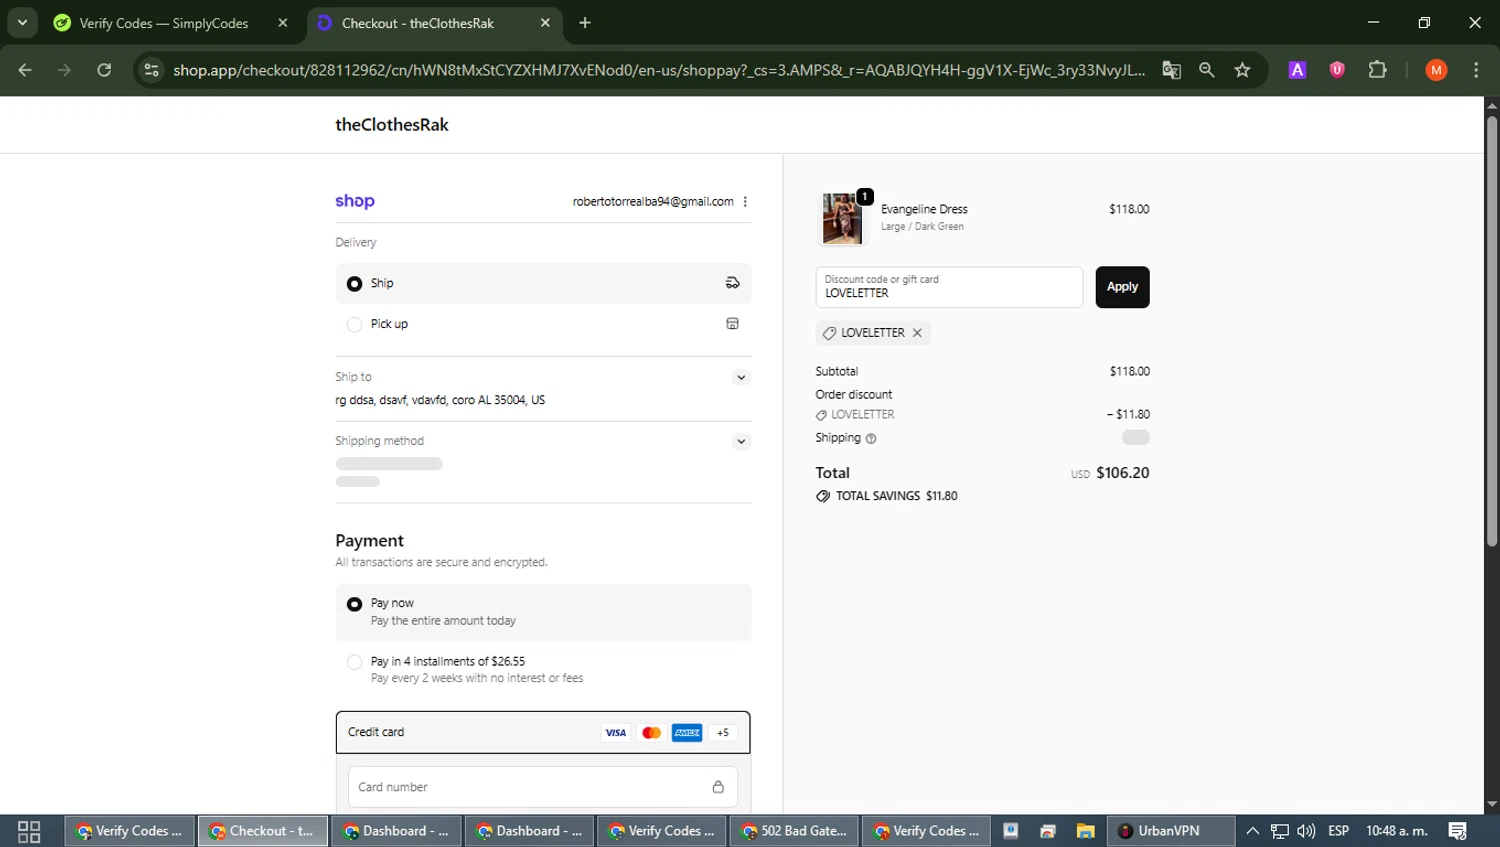Open Chrome's three-dot menu
The height and width of the screenshot is (847, 1500).
1476,70
